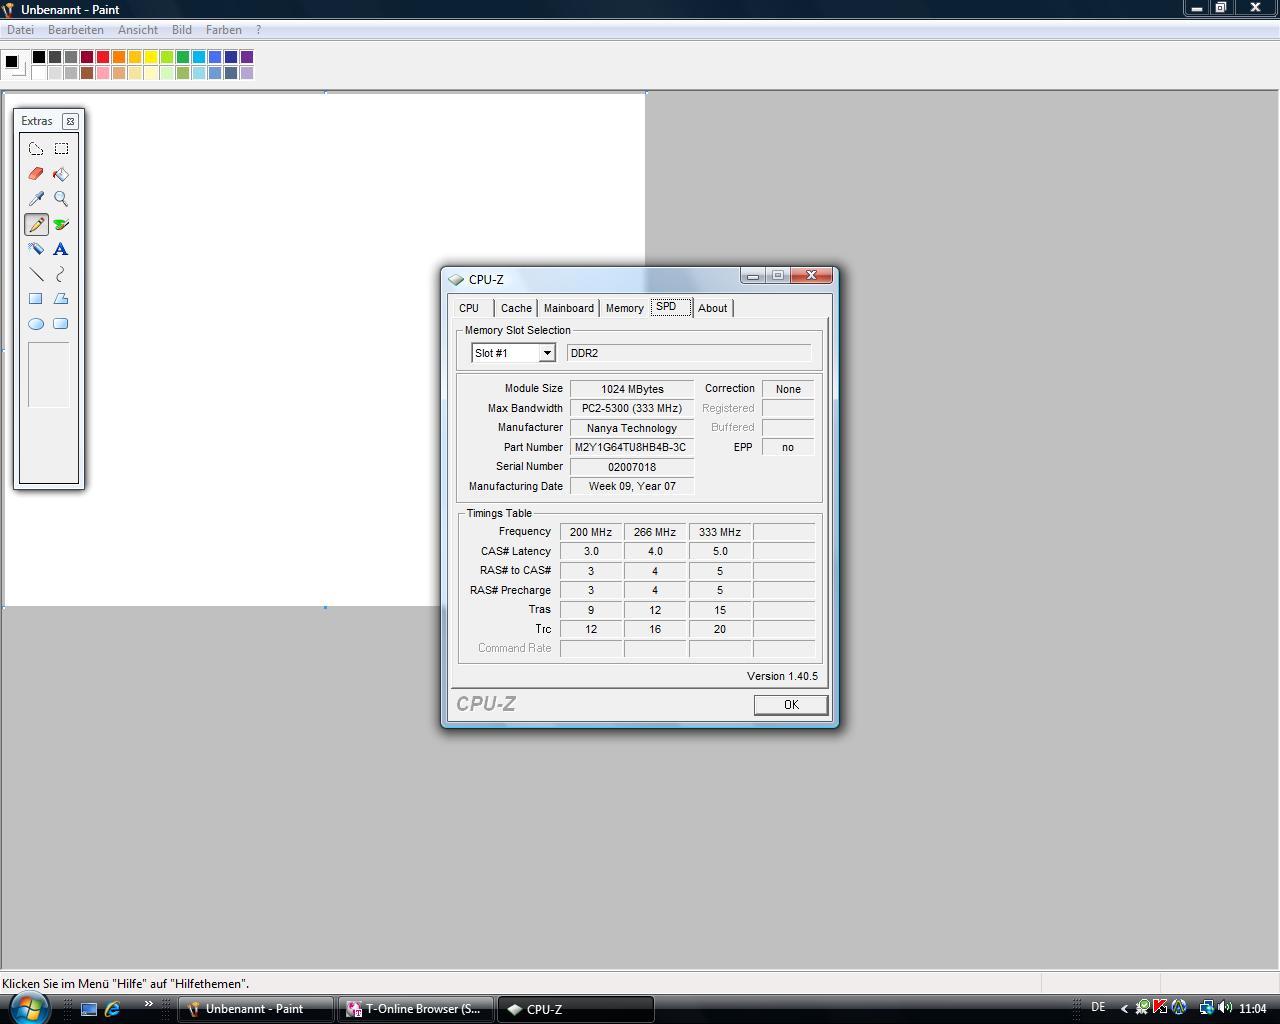Select the Rounded rectangle tool
Viewport: 1280px width, 1024px height.
[61, 324]
